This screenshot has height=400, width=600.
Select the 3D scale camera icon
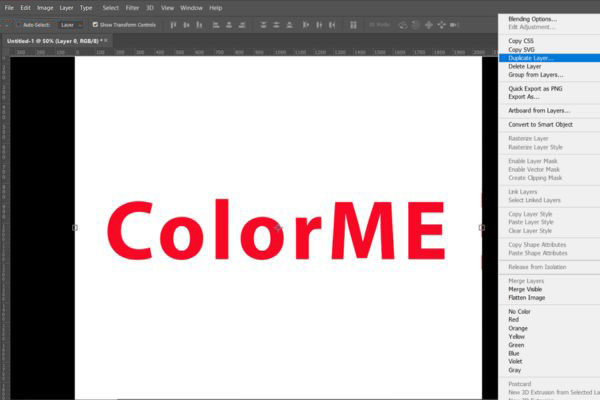(454, 25)
